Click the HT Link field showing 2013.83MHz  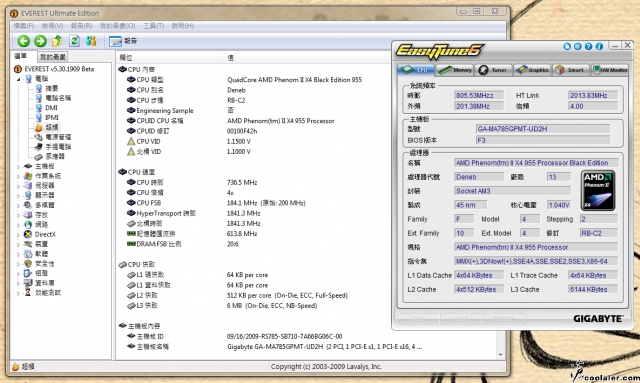coord(593,95)
